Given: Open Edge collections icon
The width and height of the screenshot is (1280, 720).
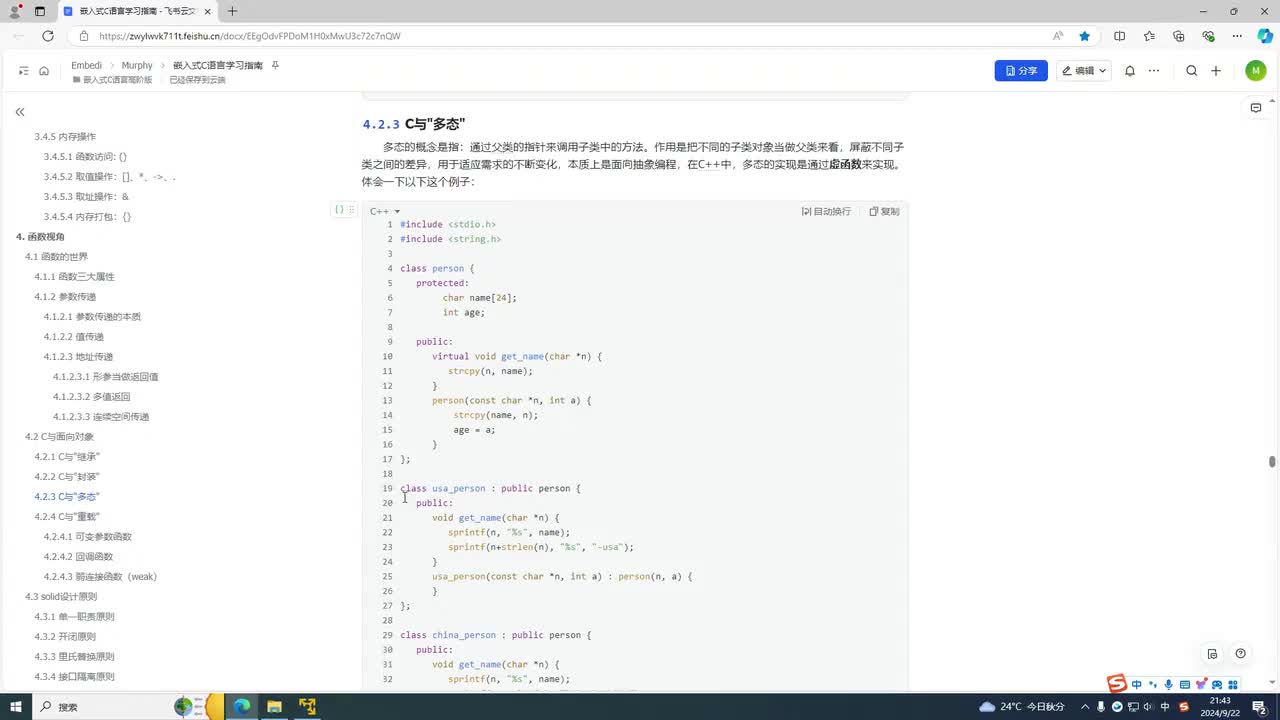Looking at the screenshot, I should [1179, 36].
